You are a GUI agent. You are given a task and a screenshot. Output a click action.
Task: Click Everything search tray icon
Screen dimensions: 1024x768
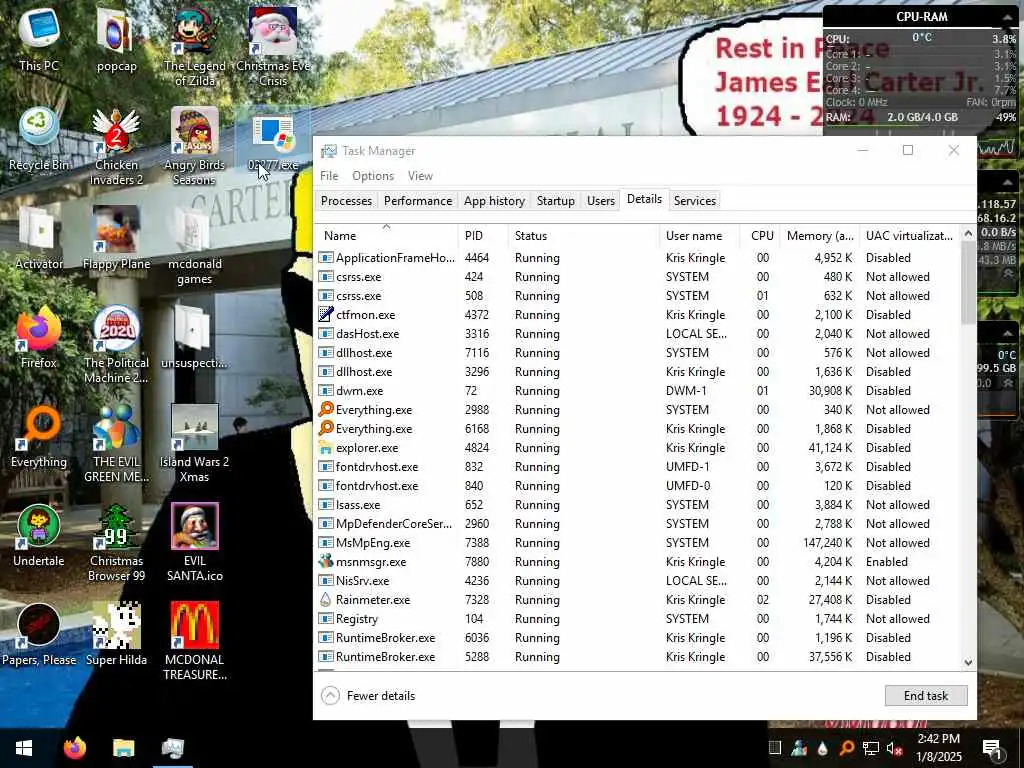point(846,748)
